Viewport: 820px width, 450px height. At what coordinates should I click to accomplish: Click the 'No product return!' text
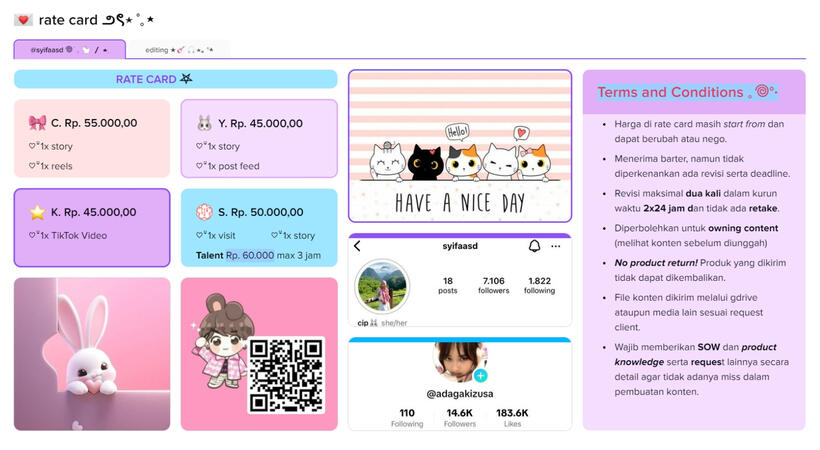pos(656,263)
